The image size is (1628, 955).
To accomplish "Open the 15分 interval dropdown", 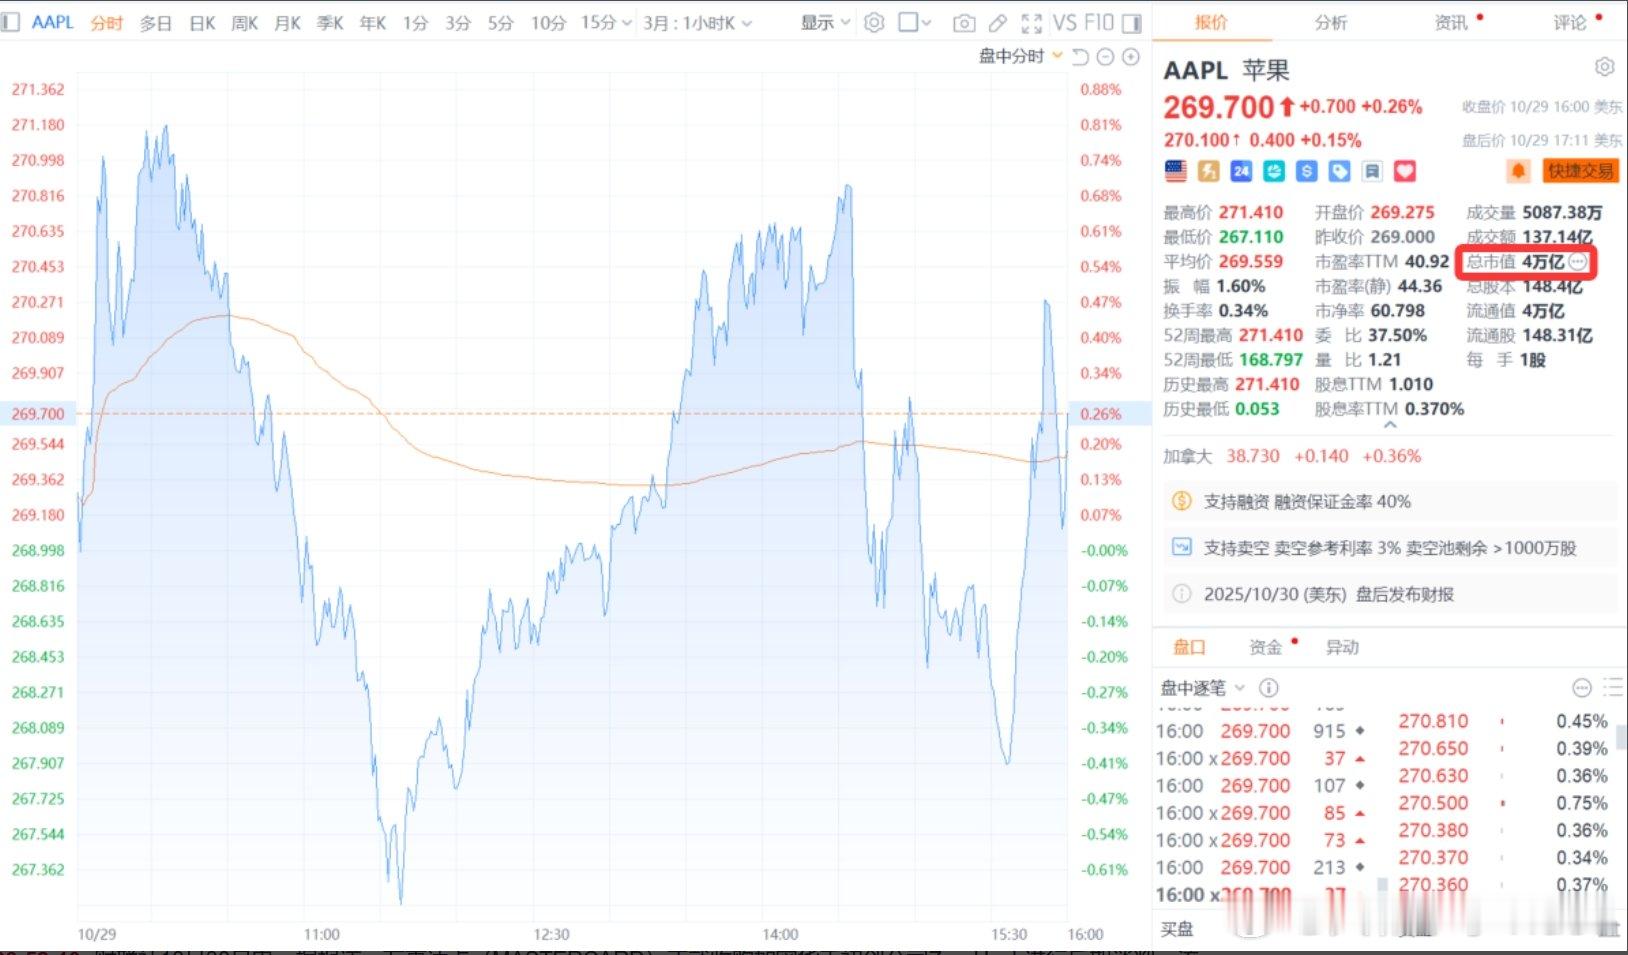I will pyautogui.click(x=606, y=22).
